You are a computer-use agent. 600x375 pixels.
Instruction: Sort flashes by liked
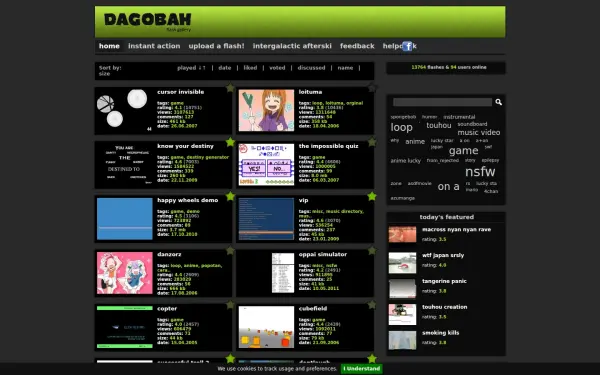pos(250,68)
